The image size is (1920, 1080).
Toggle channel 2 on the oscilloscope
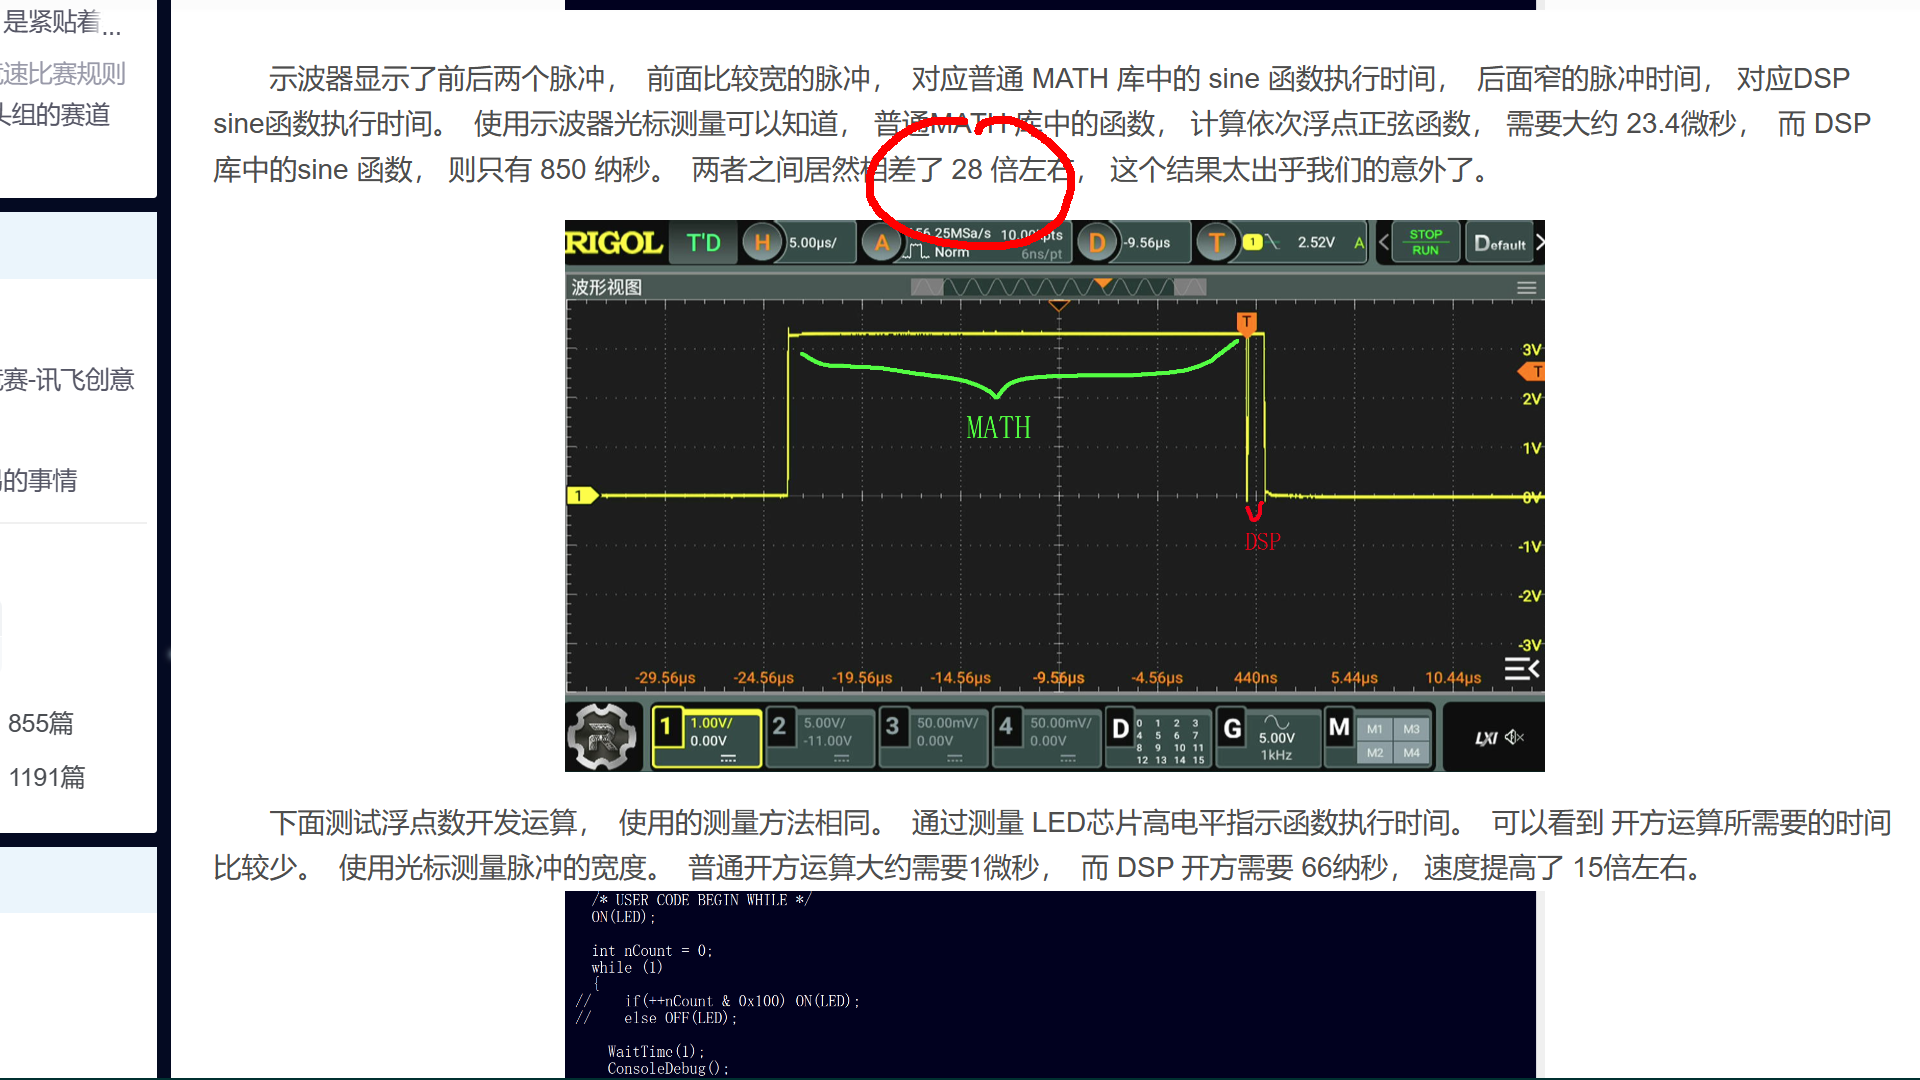pos(779,727)
